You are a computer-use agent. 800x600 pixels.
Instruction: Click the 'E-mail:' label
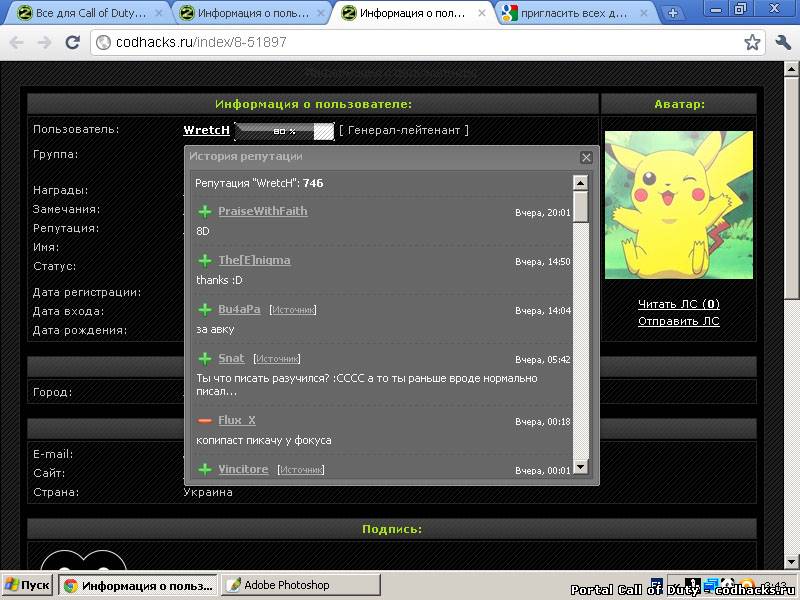(x=53, y=454)
